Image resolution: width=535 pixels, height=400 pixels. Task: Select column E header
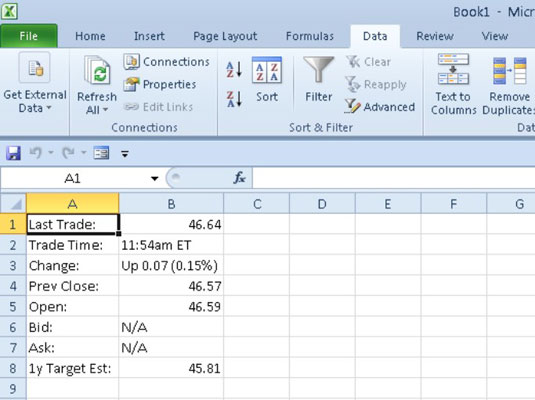coord(388,204)
